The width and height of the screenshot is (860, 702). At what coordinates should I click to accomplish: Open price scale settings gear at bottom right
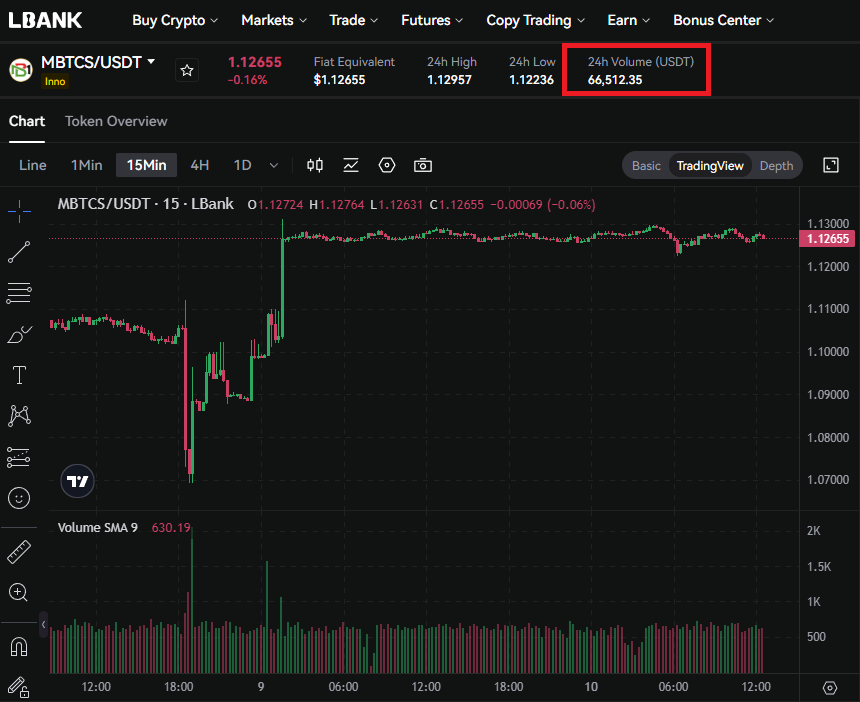click(x=830, y=687)
